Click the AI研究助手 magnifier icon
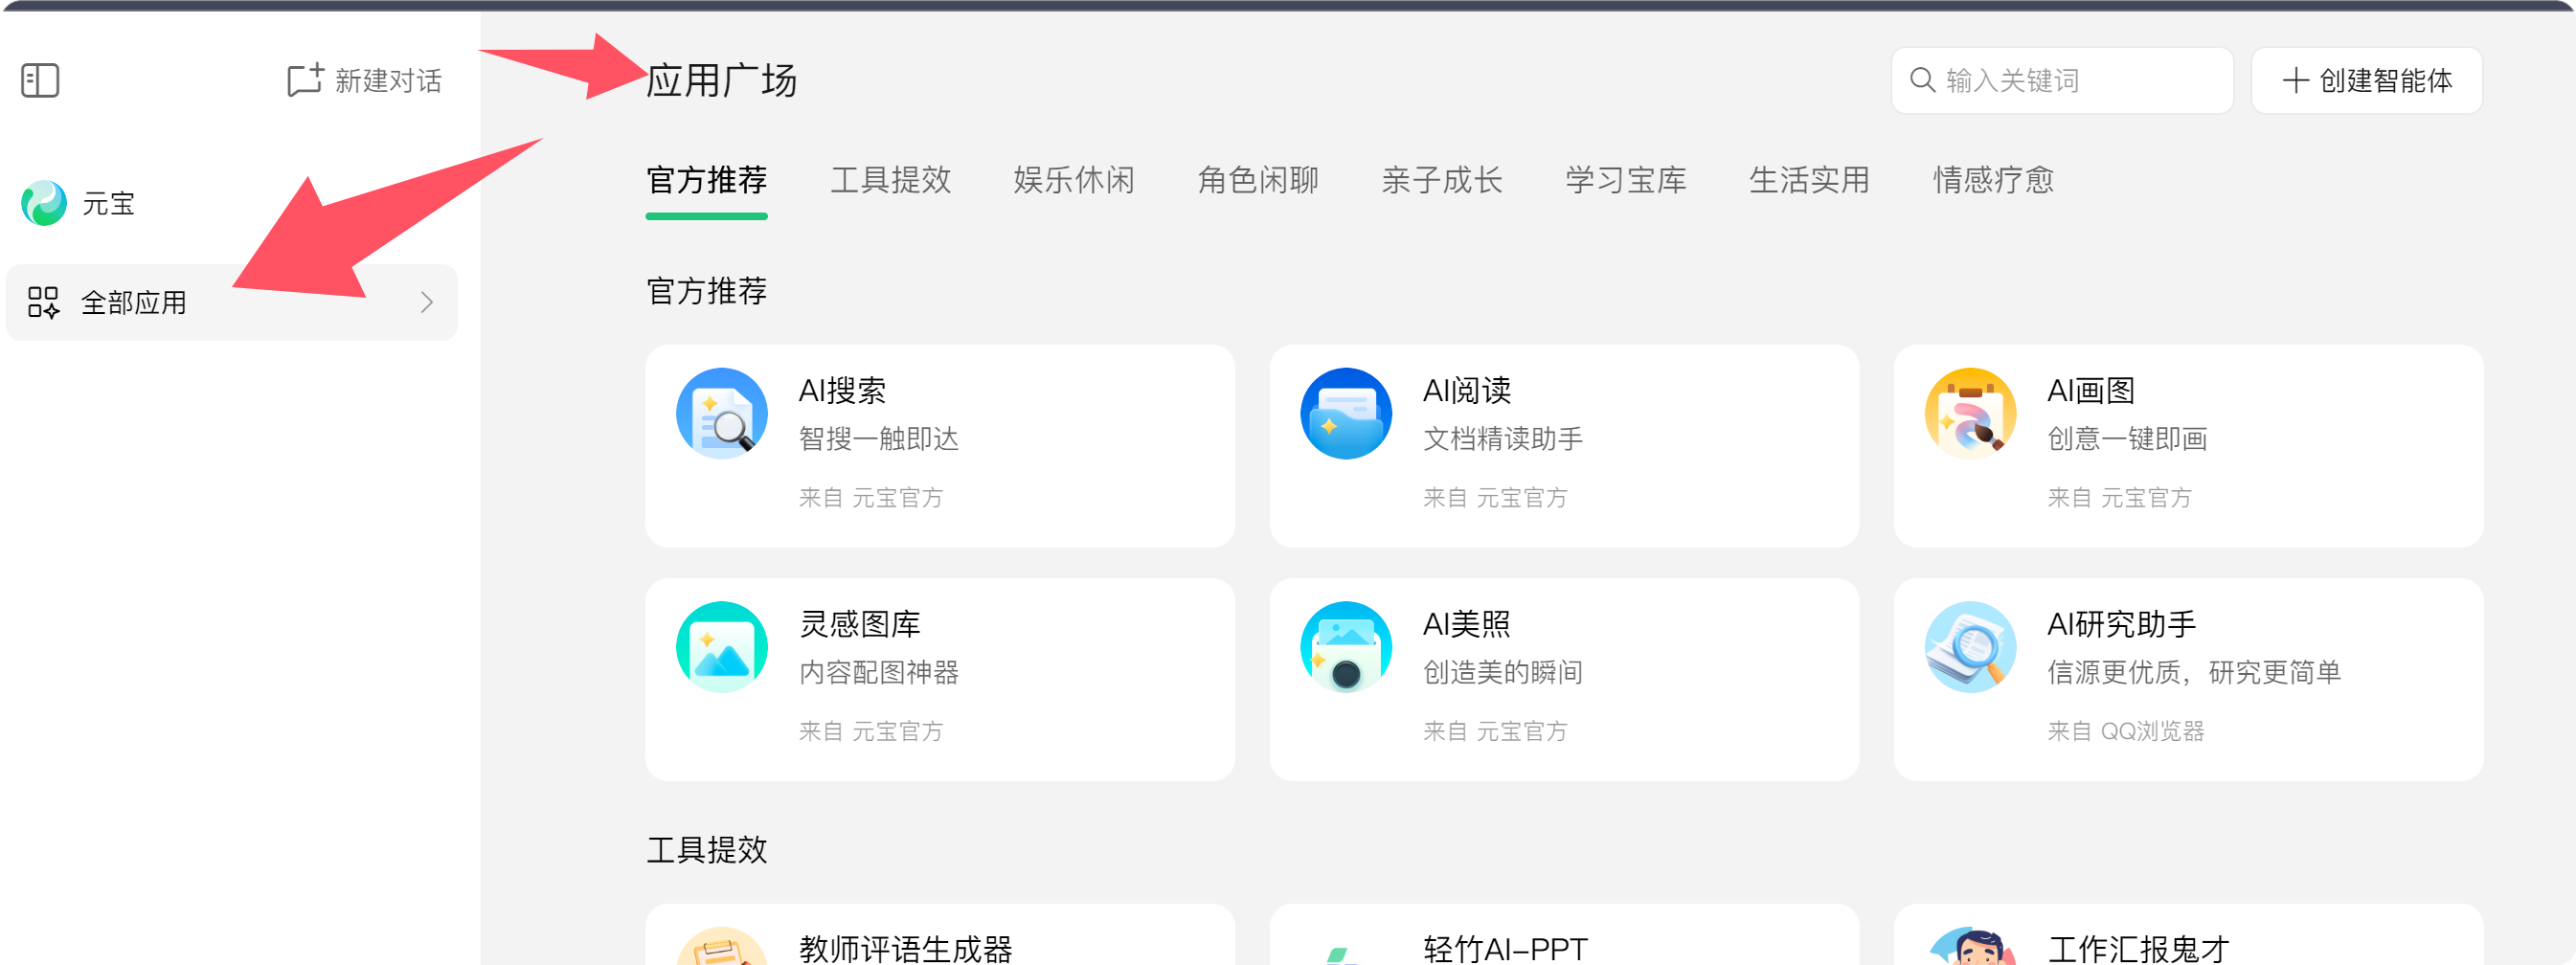 coord(1969,647)
